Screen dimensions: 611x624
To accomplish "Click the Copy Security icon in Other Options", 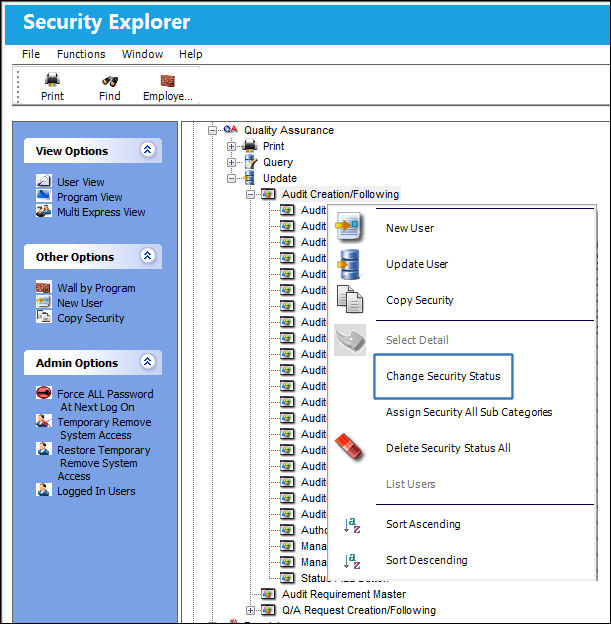I will click(43, 317).
